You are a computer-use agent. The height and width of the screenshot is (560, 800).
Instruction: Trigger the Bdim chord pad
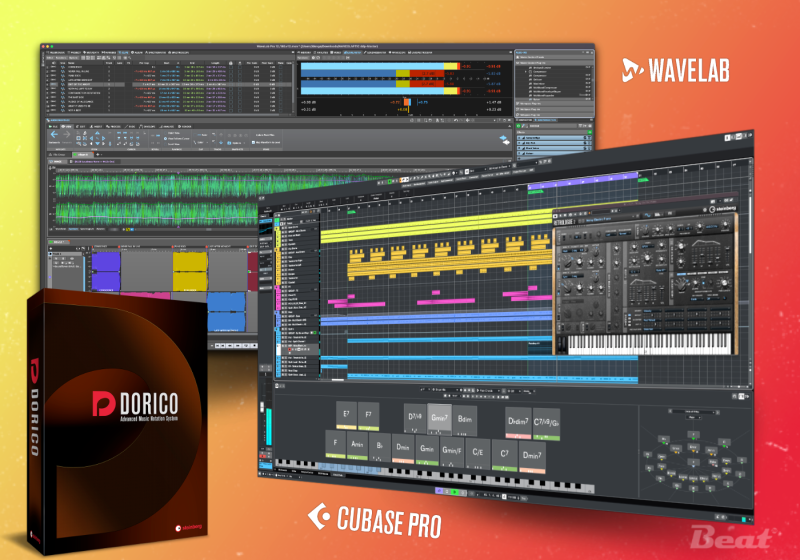tap(464, 420)
